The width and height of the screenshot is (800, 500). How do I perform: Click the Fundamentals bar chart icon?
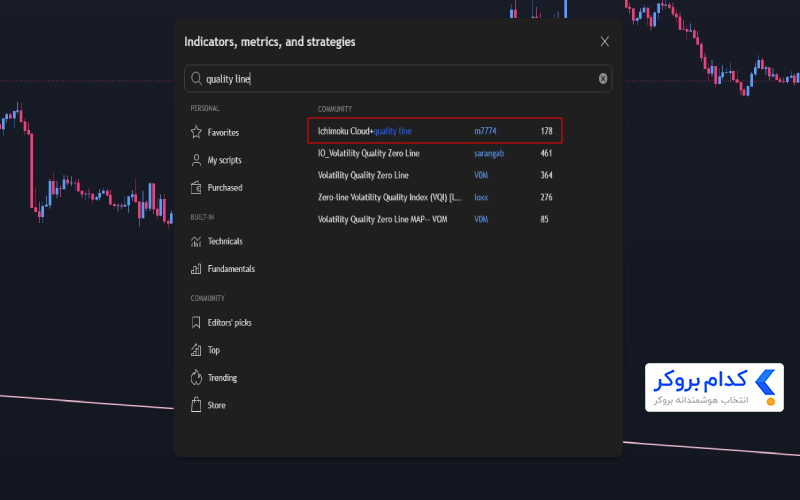click(196, 269)
